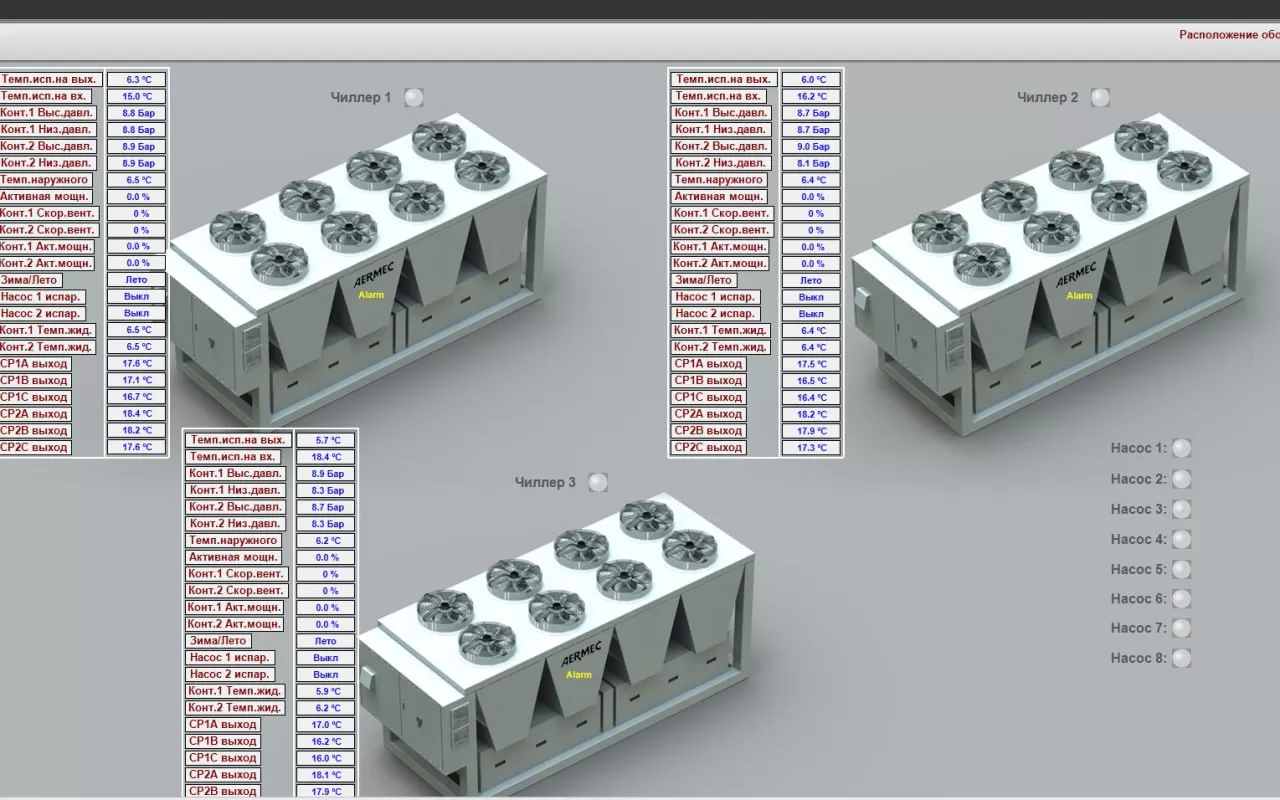The height and width of the screenshot is (800, 1280).
Task: Click the Насос 8 indicator lamp
Action: point(1181,658)
